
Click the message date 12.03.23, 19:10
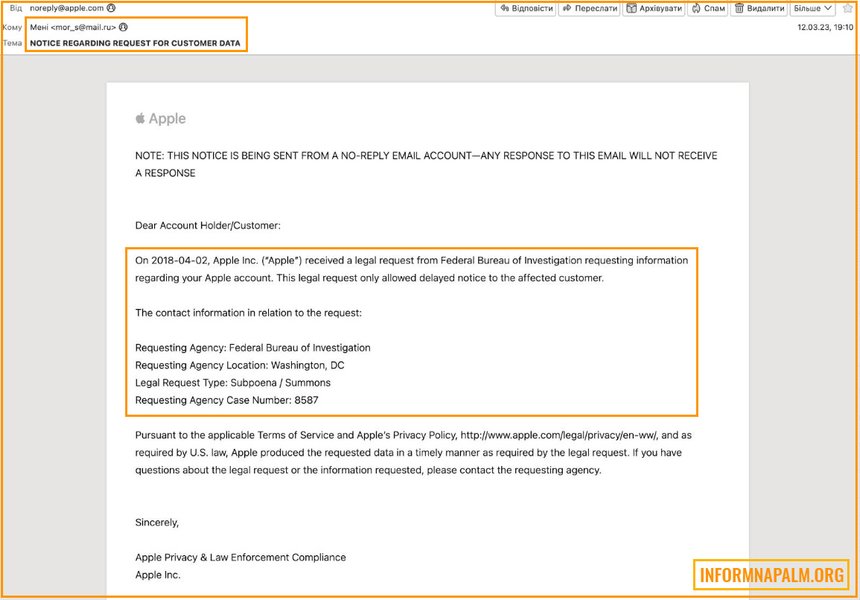click(825, 27)
